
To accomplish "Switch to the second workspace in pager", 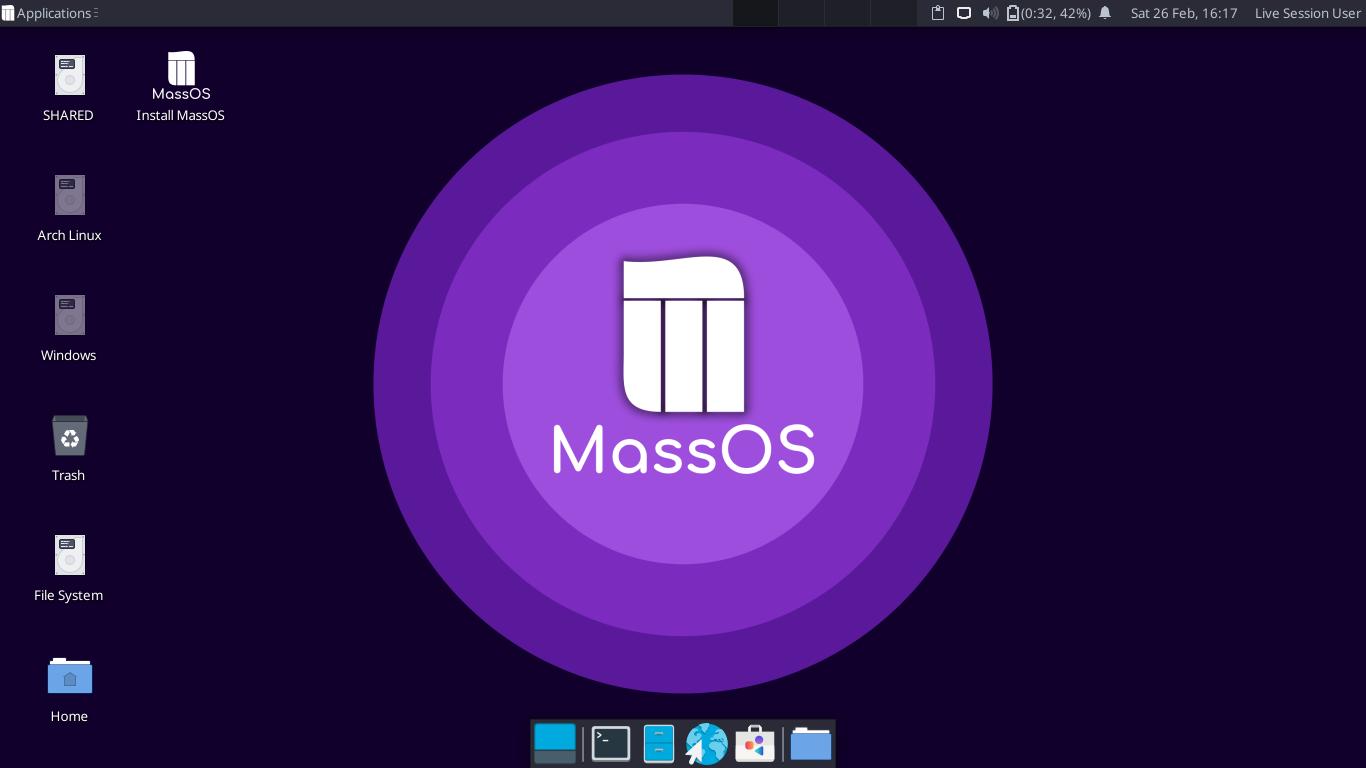I will coord(801,13).
